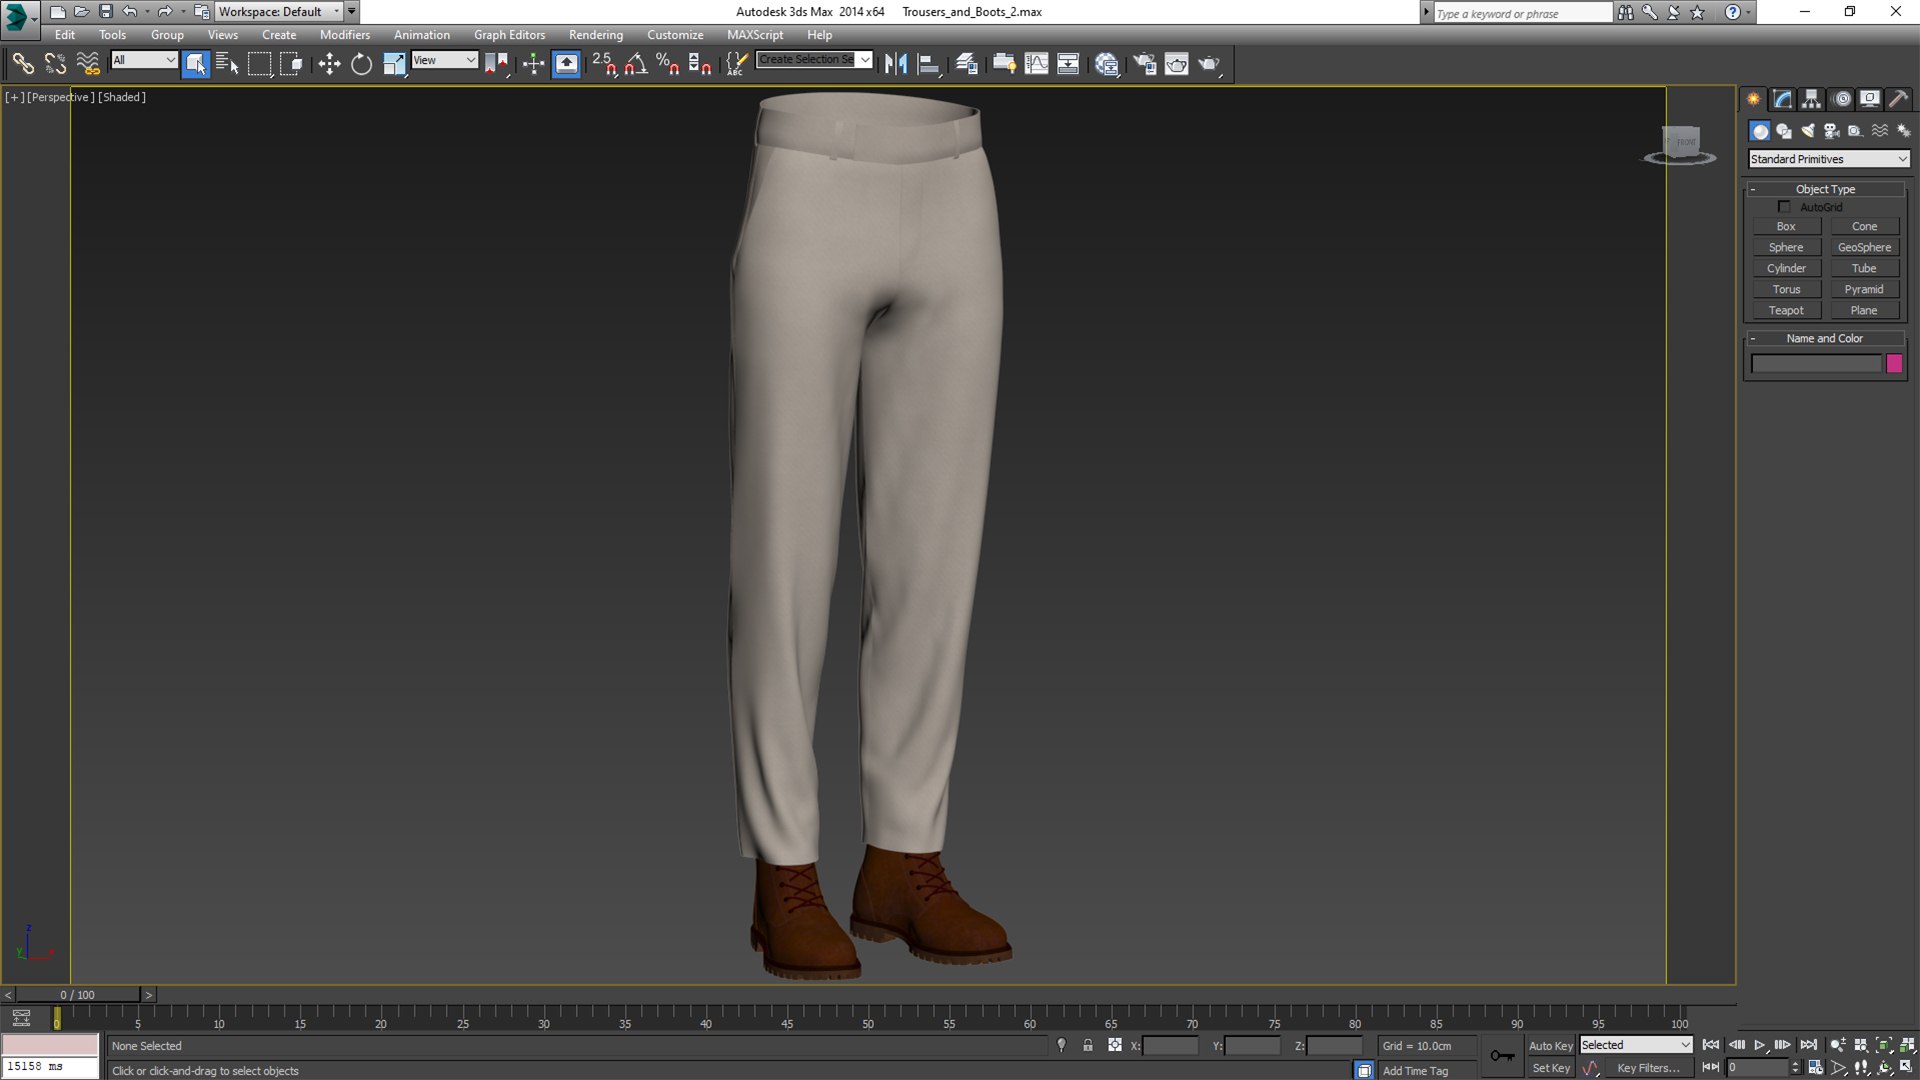Open the Create Selection Set dropdown
Image resolution: width=1920 pixels, height=1080 pixels.
[814, 60]
